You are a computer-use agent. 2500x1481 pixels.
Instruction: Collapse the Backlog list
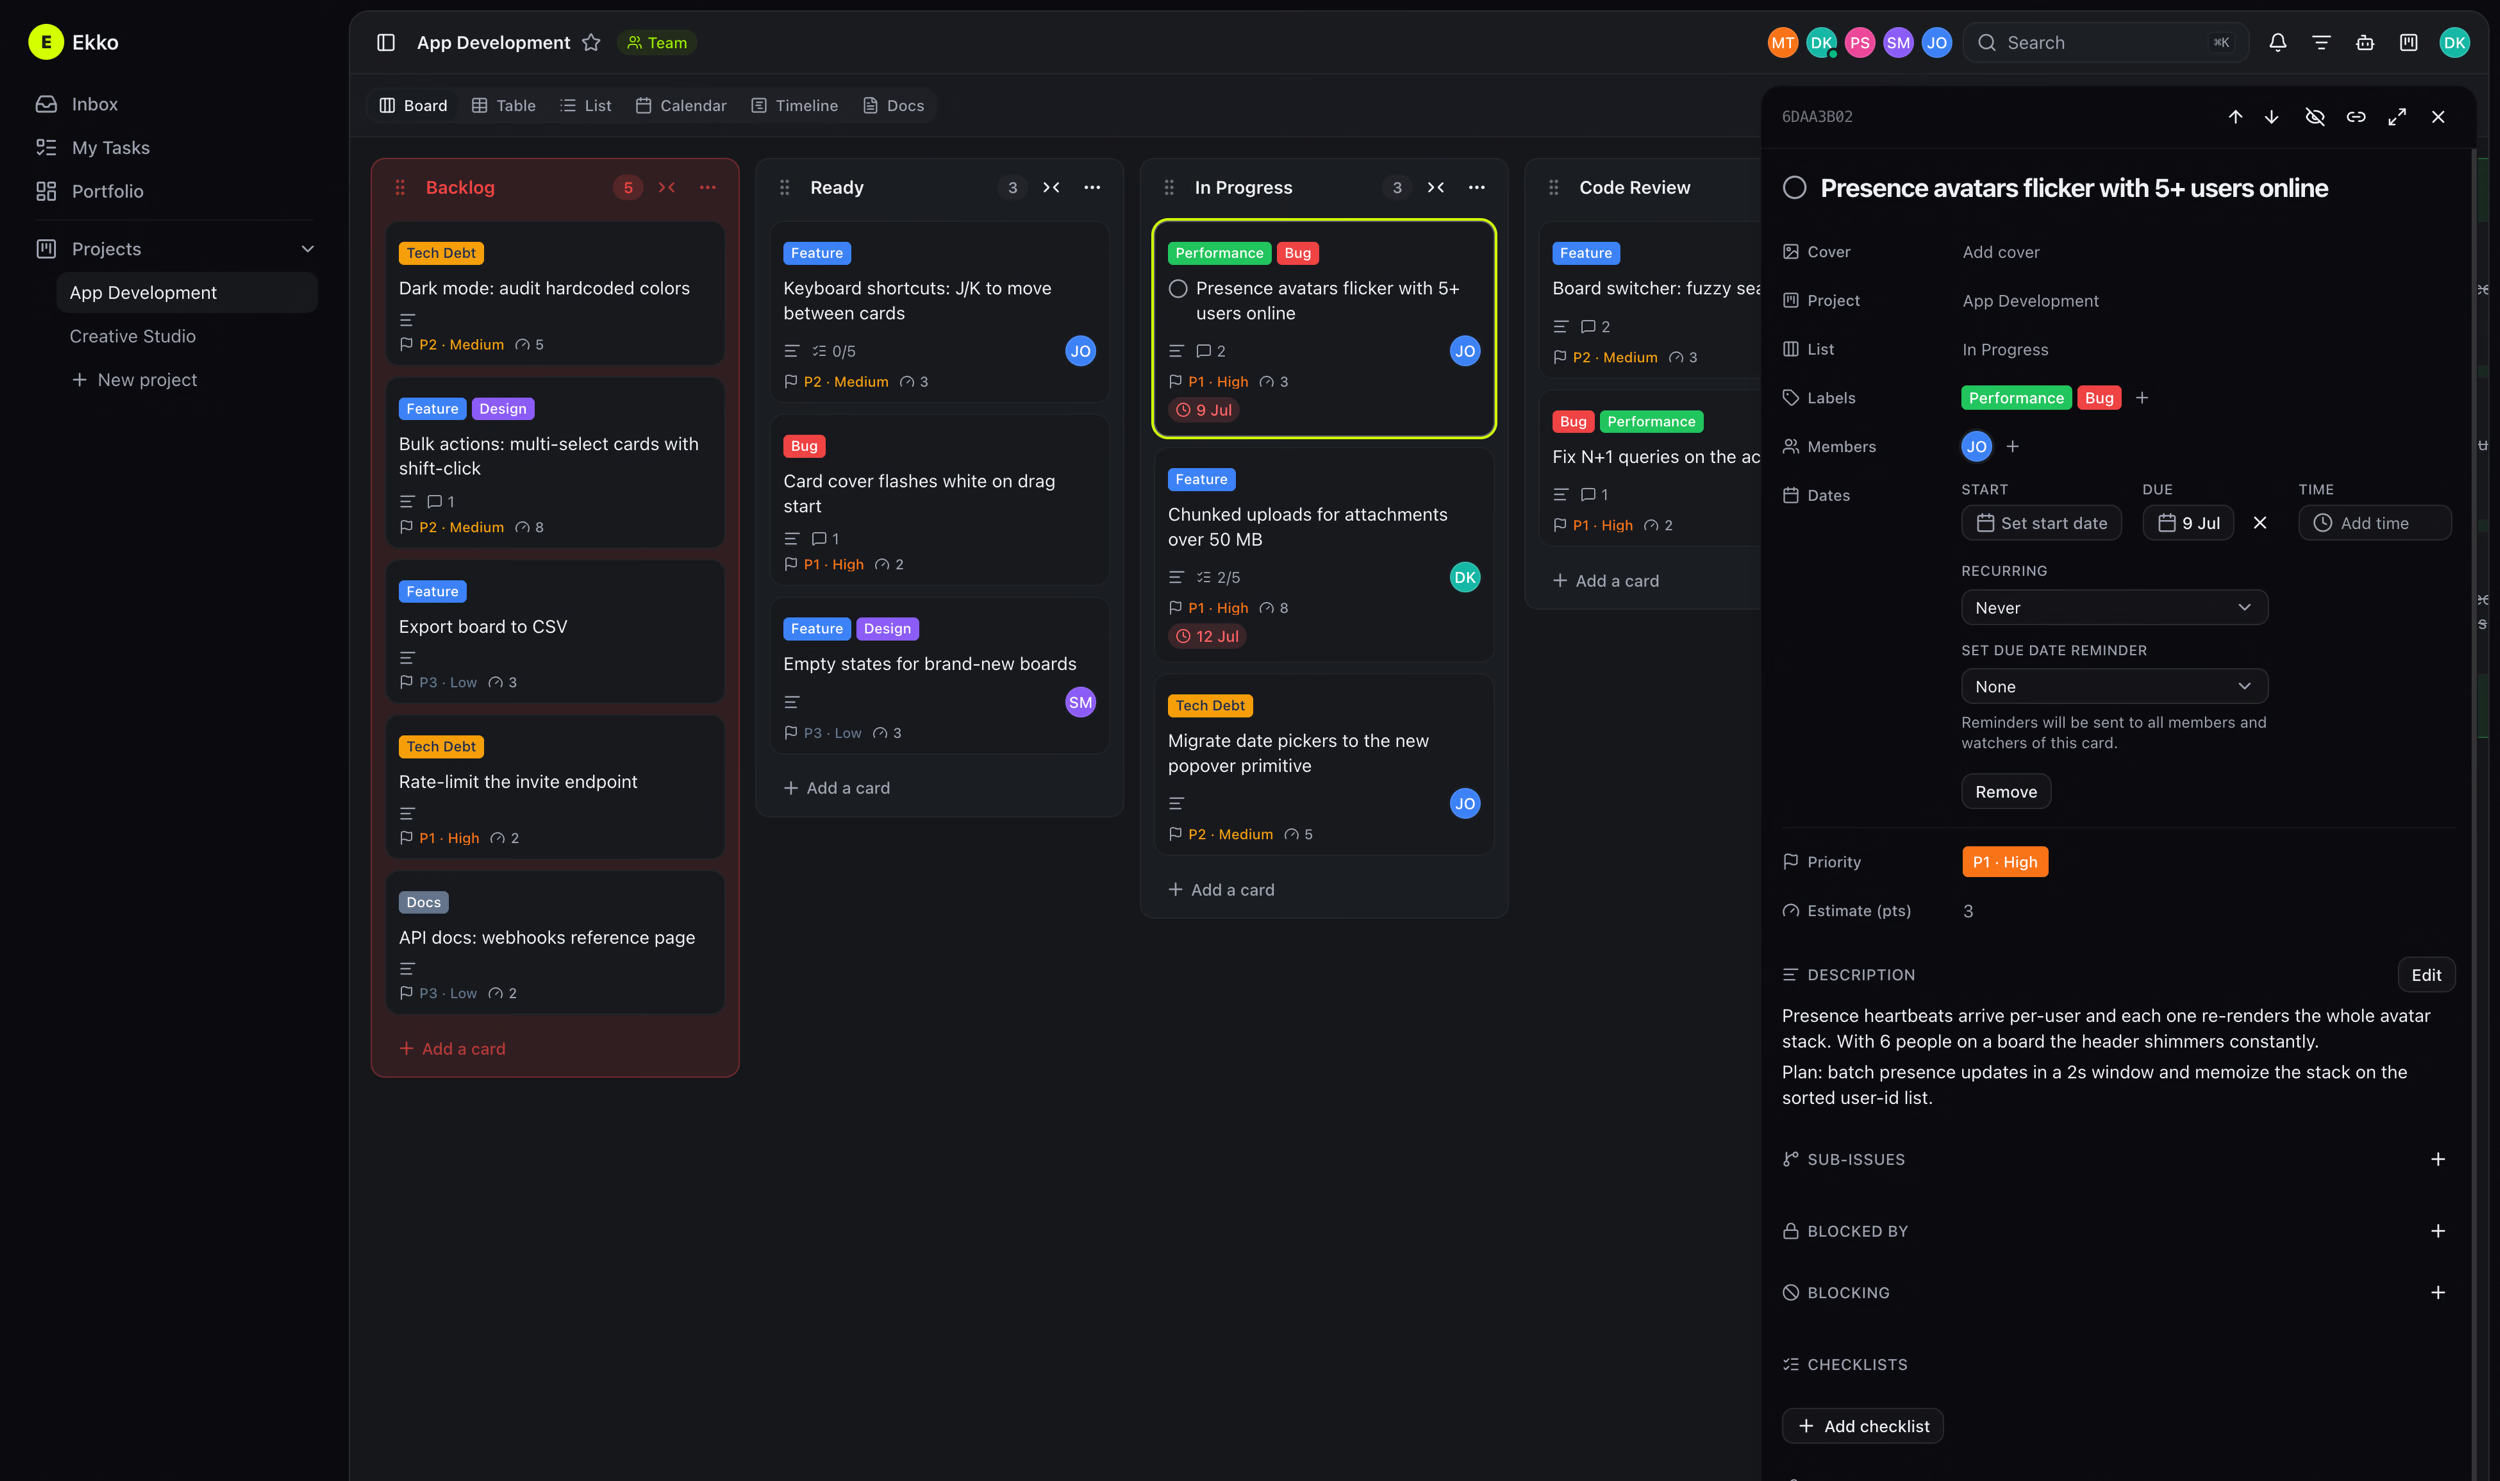666,187
